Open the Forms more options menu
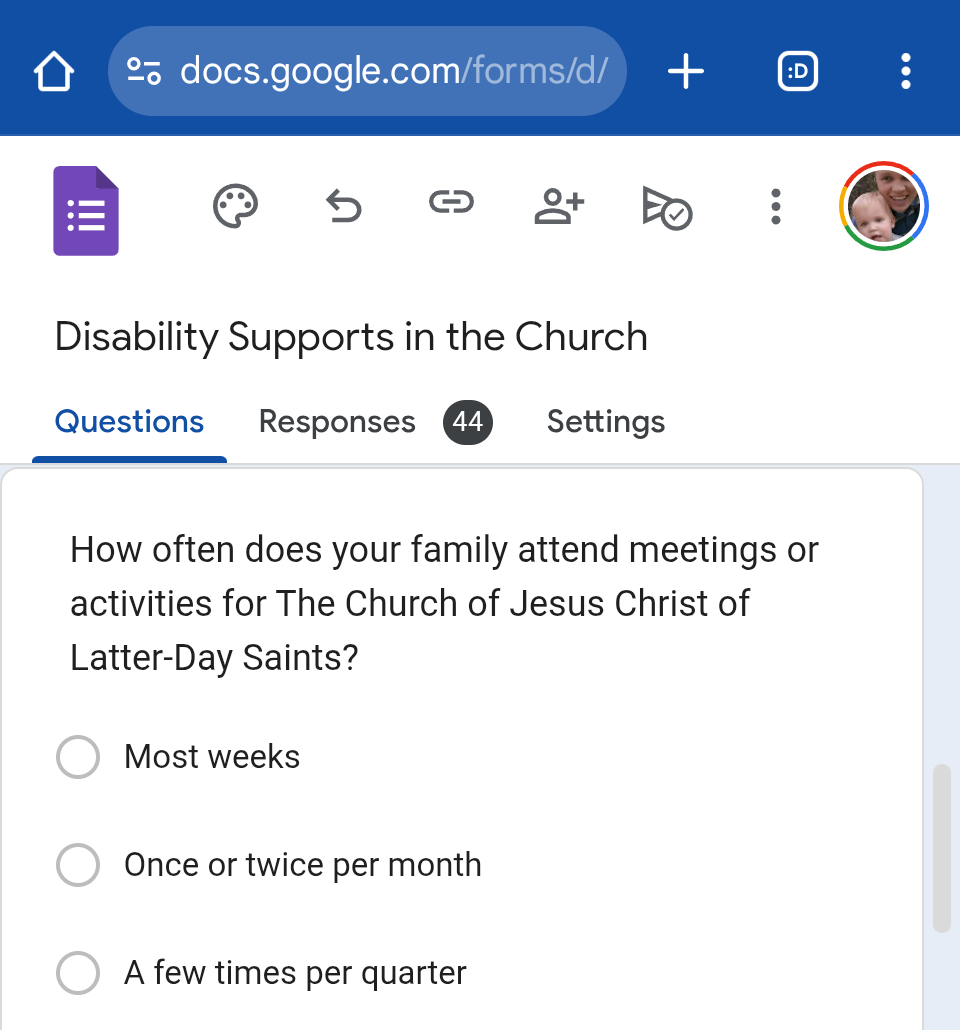The width and height of the screenshot is (960, 1030). tap(775, 207)
